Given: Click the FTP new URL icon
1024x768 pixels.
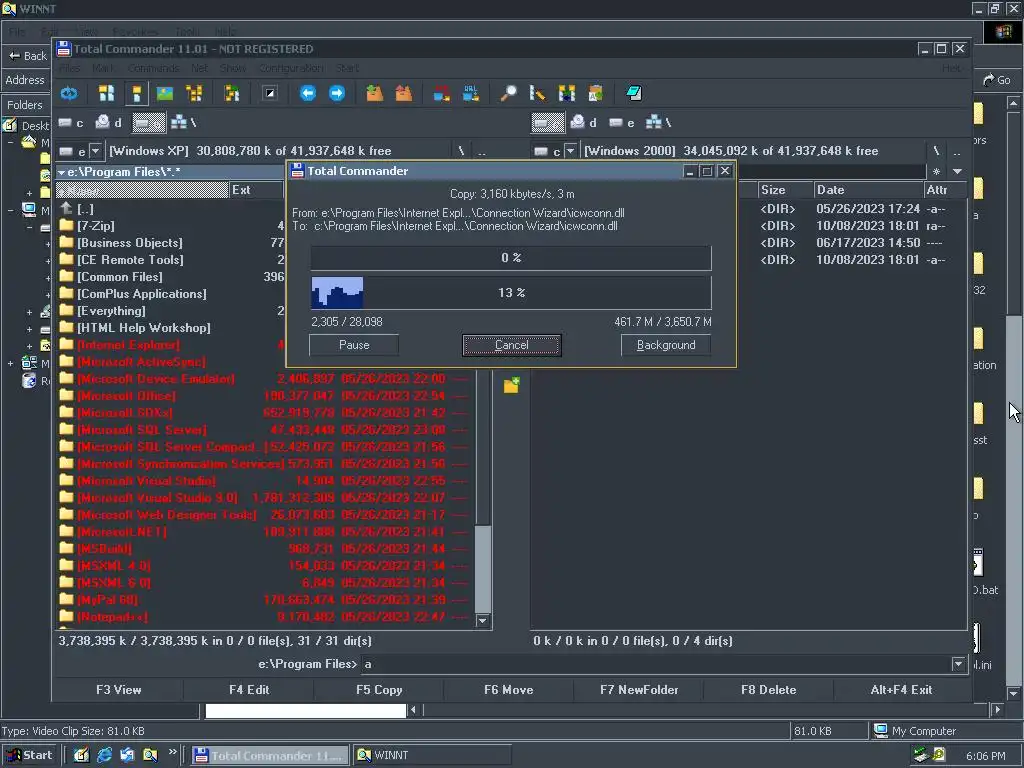Looking at the screenshot, I should [471, 93].
